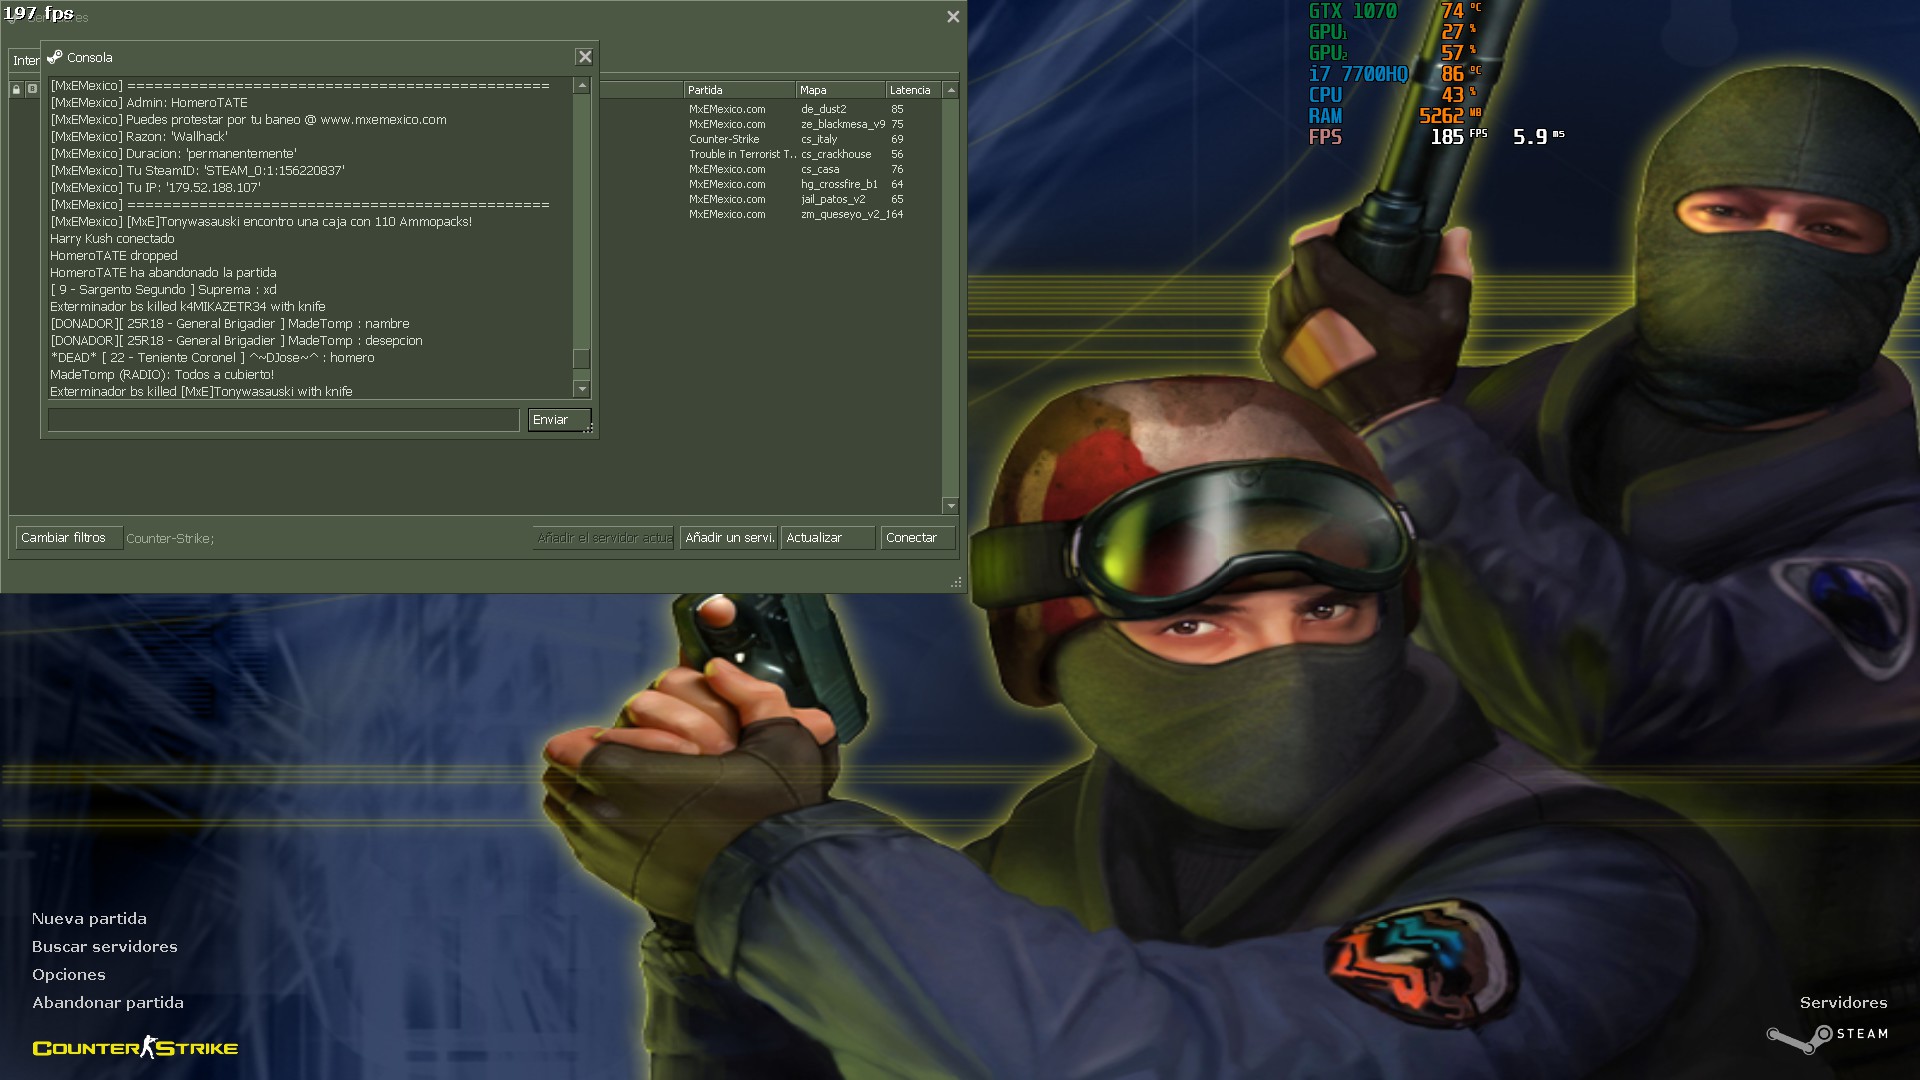Open Cambiar filtros options
This screenshot has height=1080, width=1920.
pyautogui.click(x=69, y=538)
